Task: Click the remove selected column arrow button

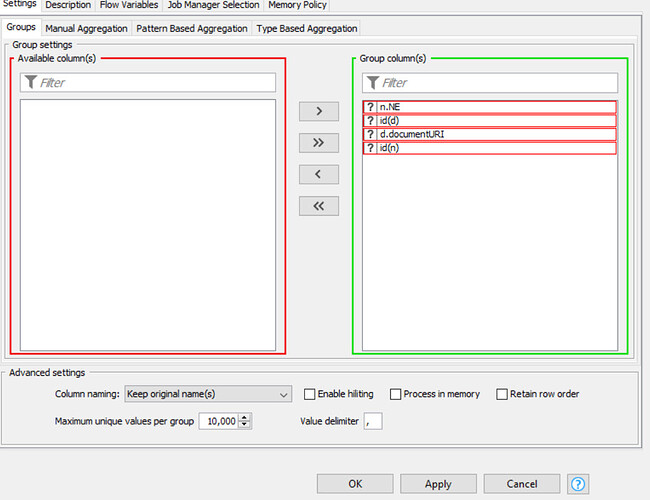Action: [319, 174]
